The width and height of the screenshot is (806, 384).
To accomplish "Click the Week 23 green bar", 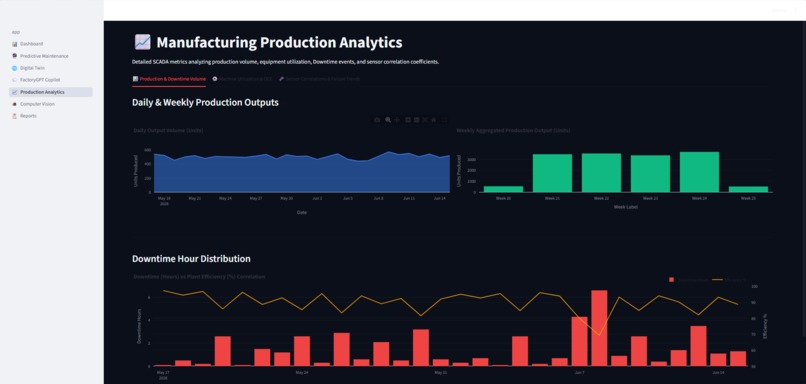I will (x=650, y=174).
